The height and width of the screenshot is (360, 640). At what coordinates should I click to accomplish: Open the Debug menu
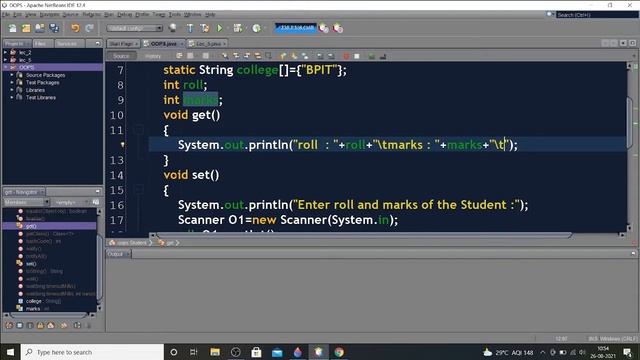coord(124,15)
